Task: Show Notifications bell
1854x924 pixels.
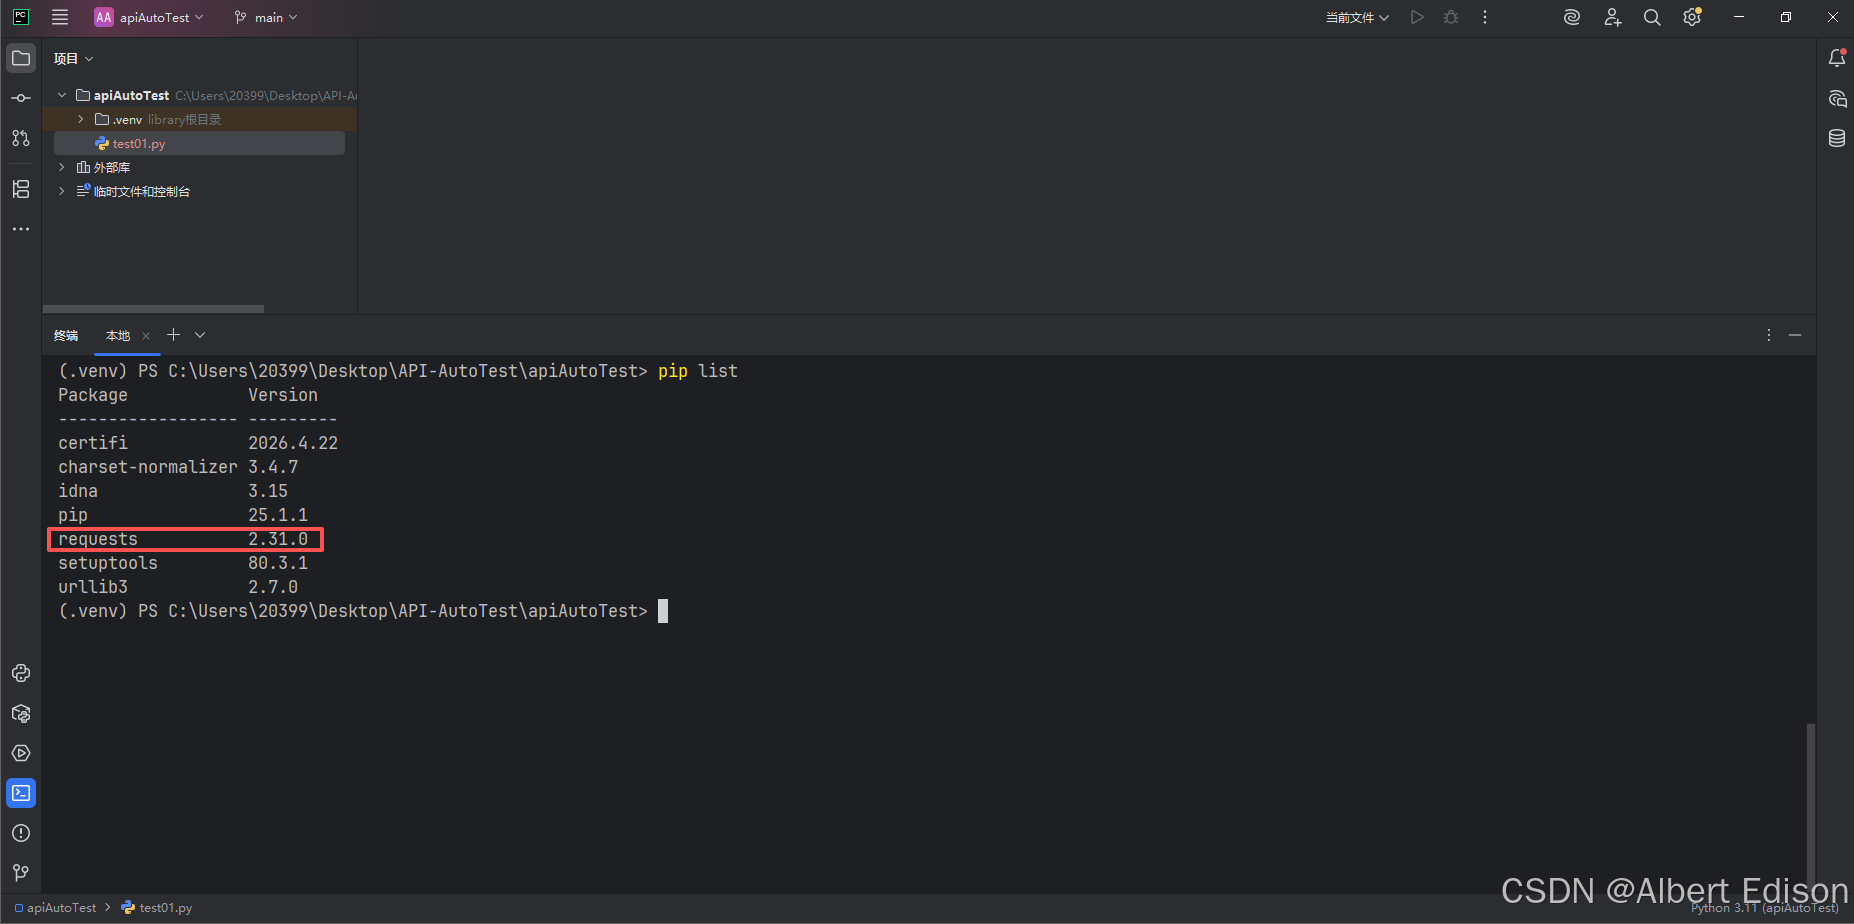Action: click(1837, 58)
